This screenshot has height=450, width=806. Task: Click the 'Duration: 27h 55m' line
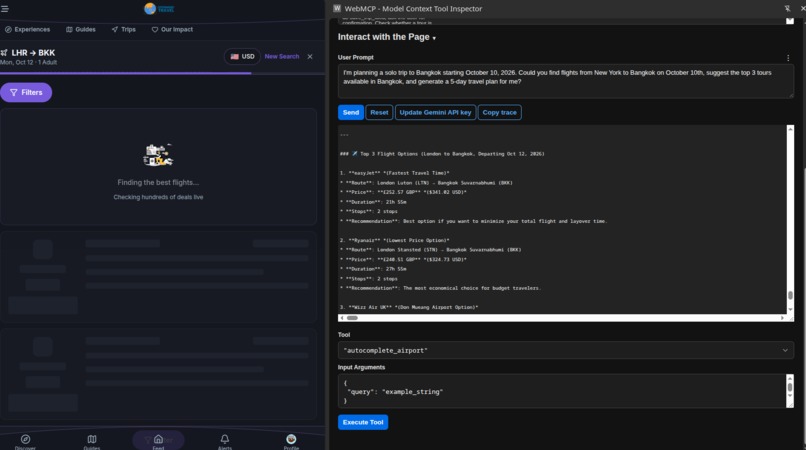[x=373, y=269]
